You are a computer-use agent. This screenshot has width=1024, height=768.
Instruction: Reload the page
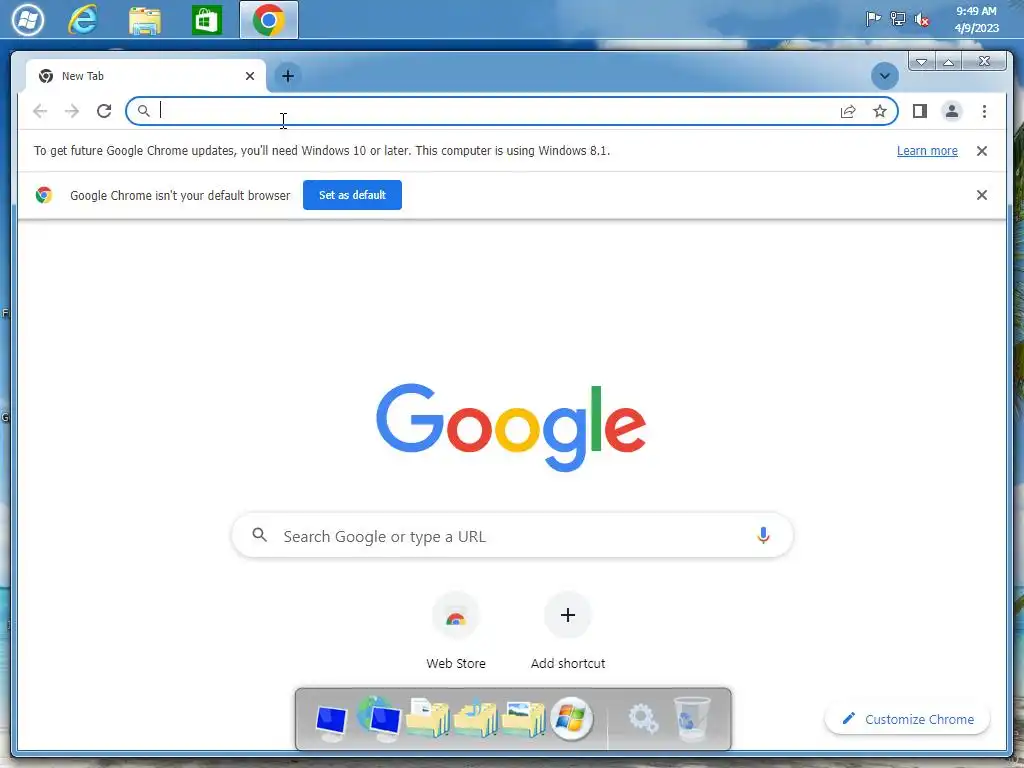pyautogui.click(x=104, y=111)
